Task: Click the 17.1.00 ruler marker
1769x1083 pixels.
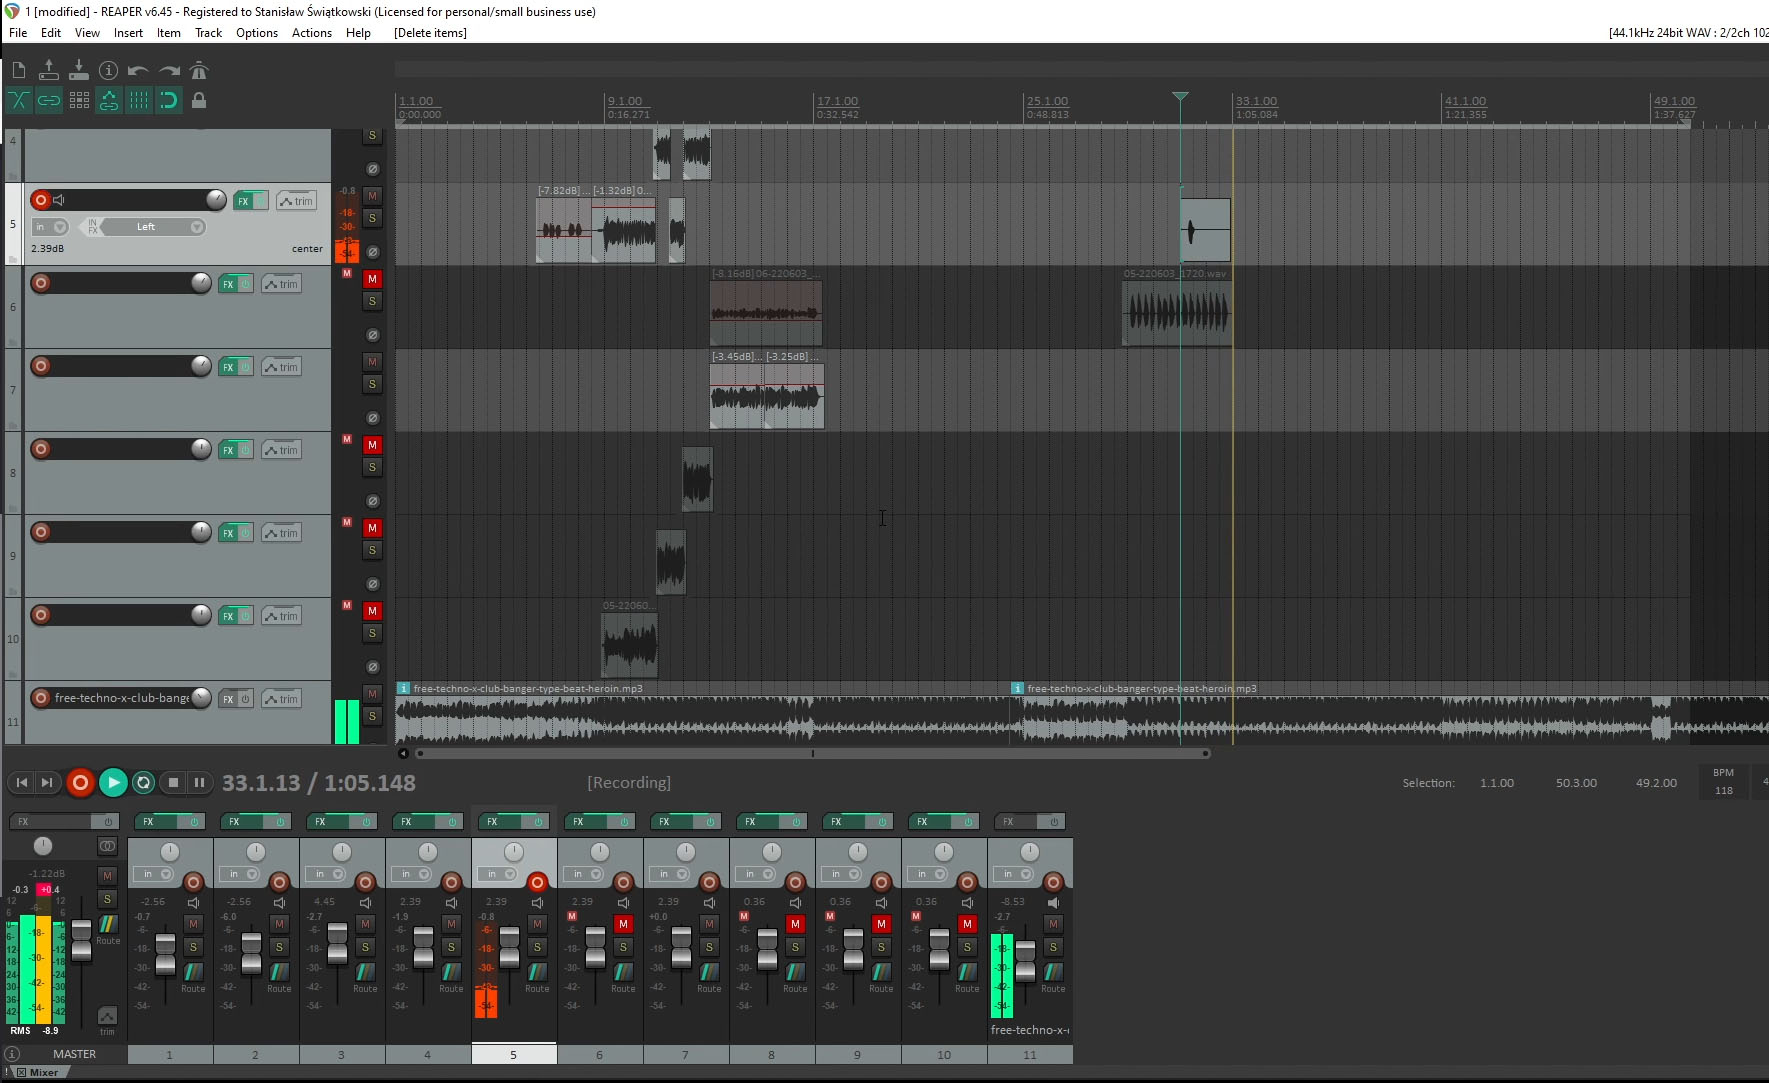Action: click(837, 102)
